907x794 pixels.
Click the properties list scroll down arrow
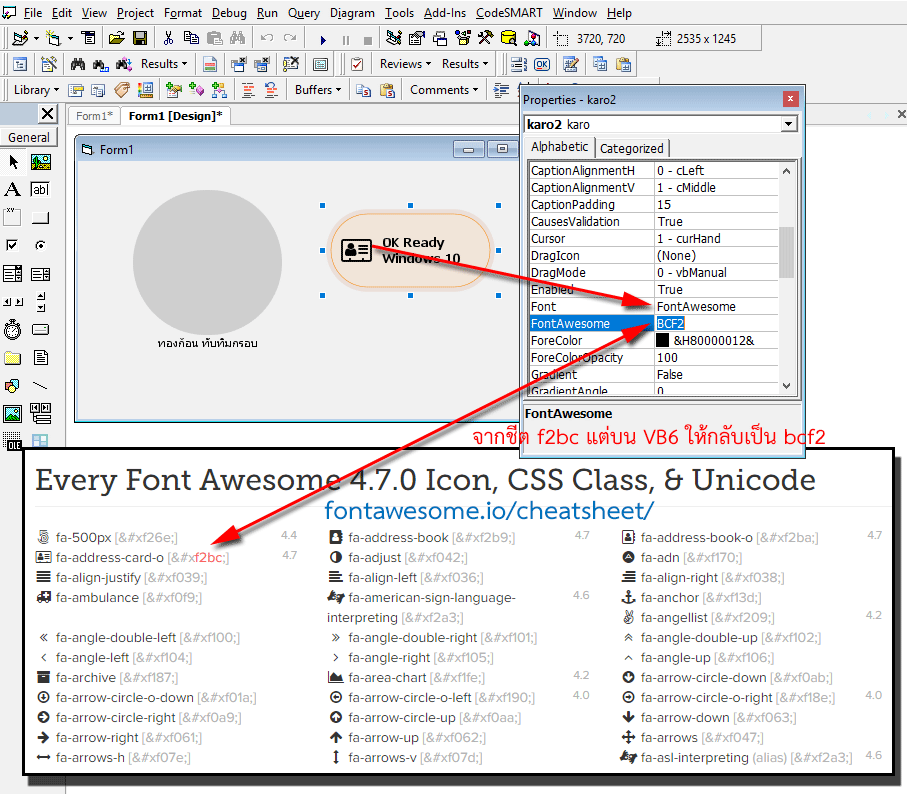[786, 386]
